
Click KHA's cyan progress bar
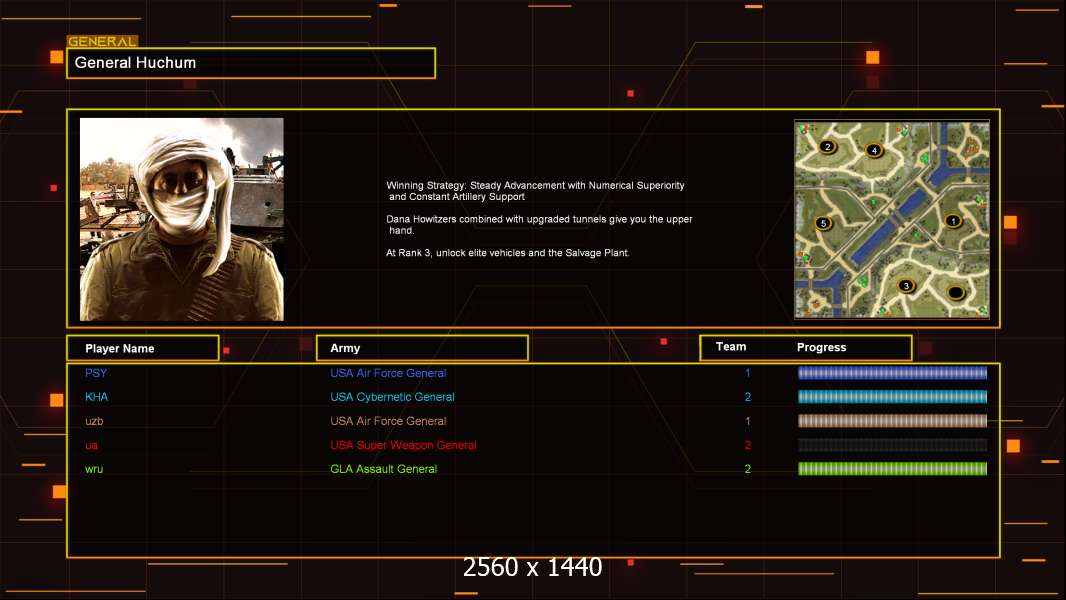(x=892, y=397)
